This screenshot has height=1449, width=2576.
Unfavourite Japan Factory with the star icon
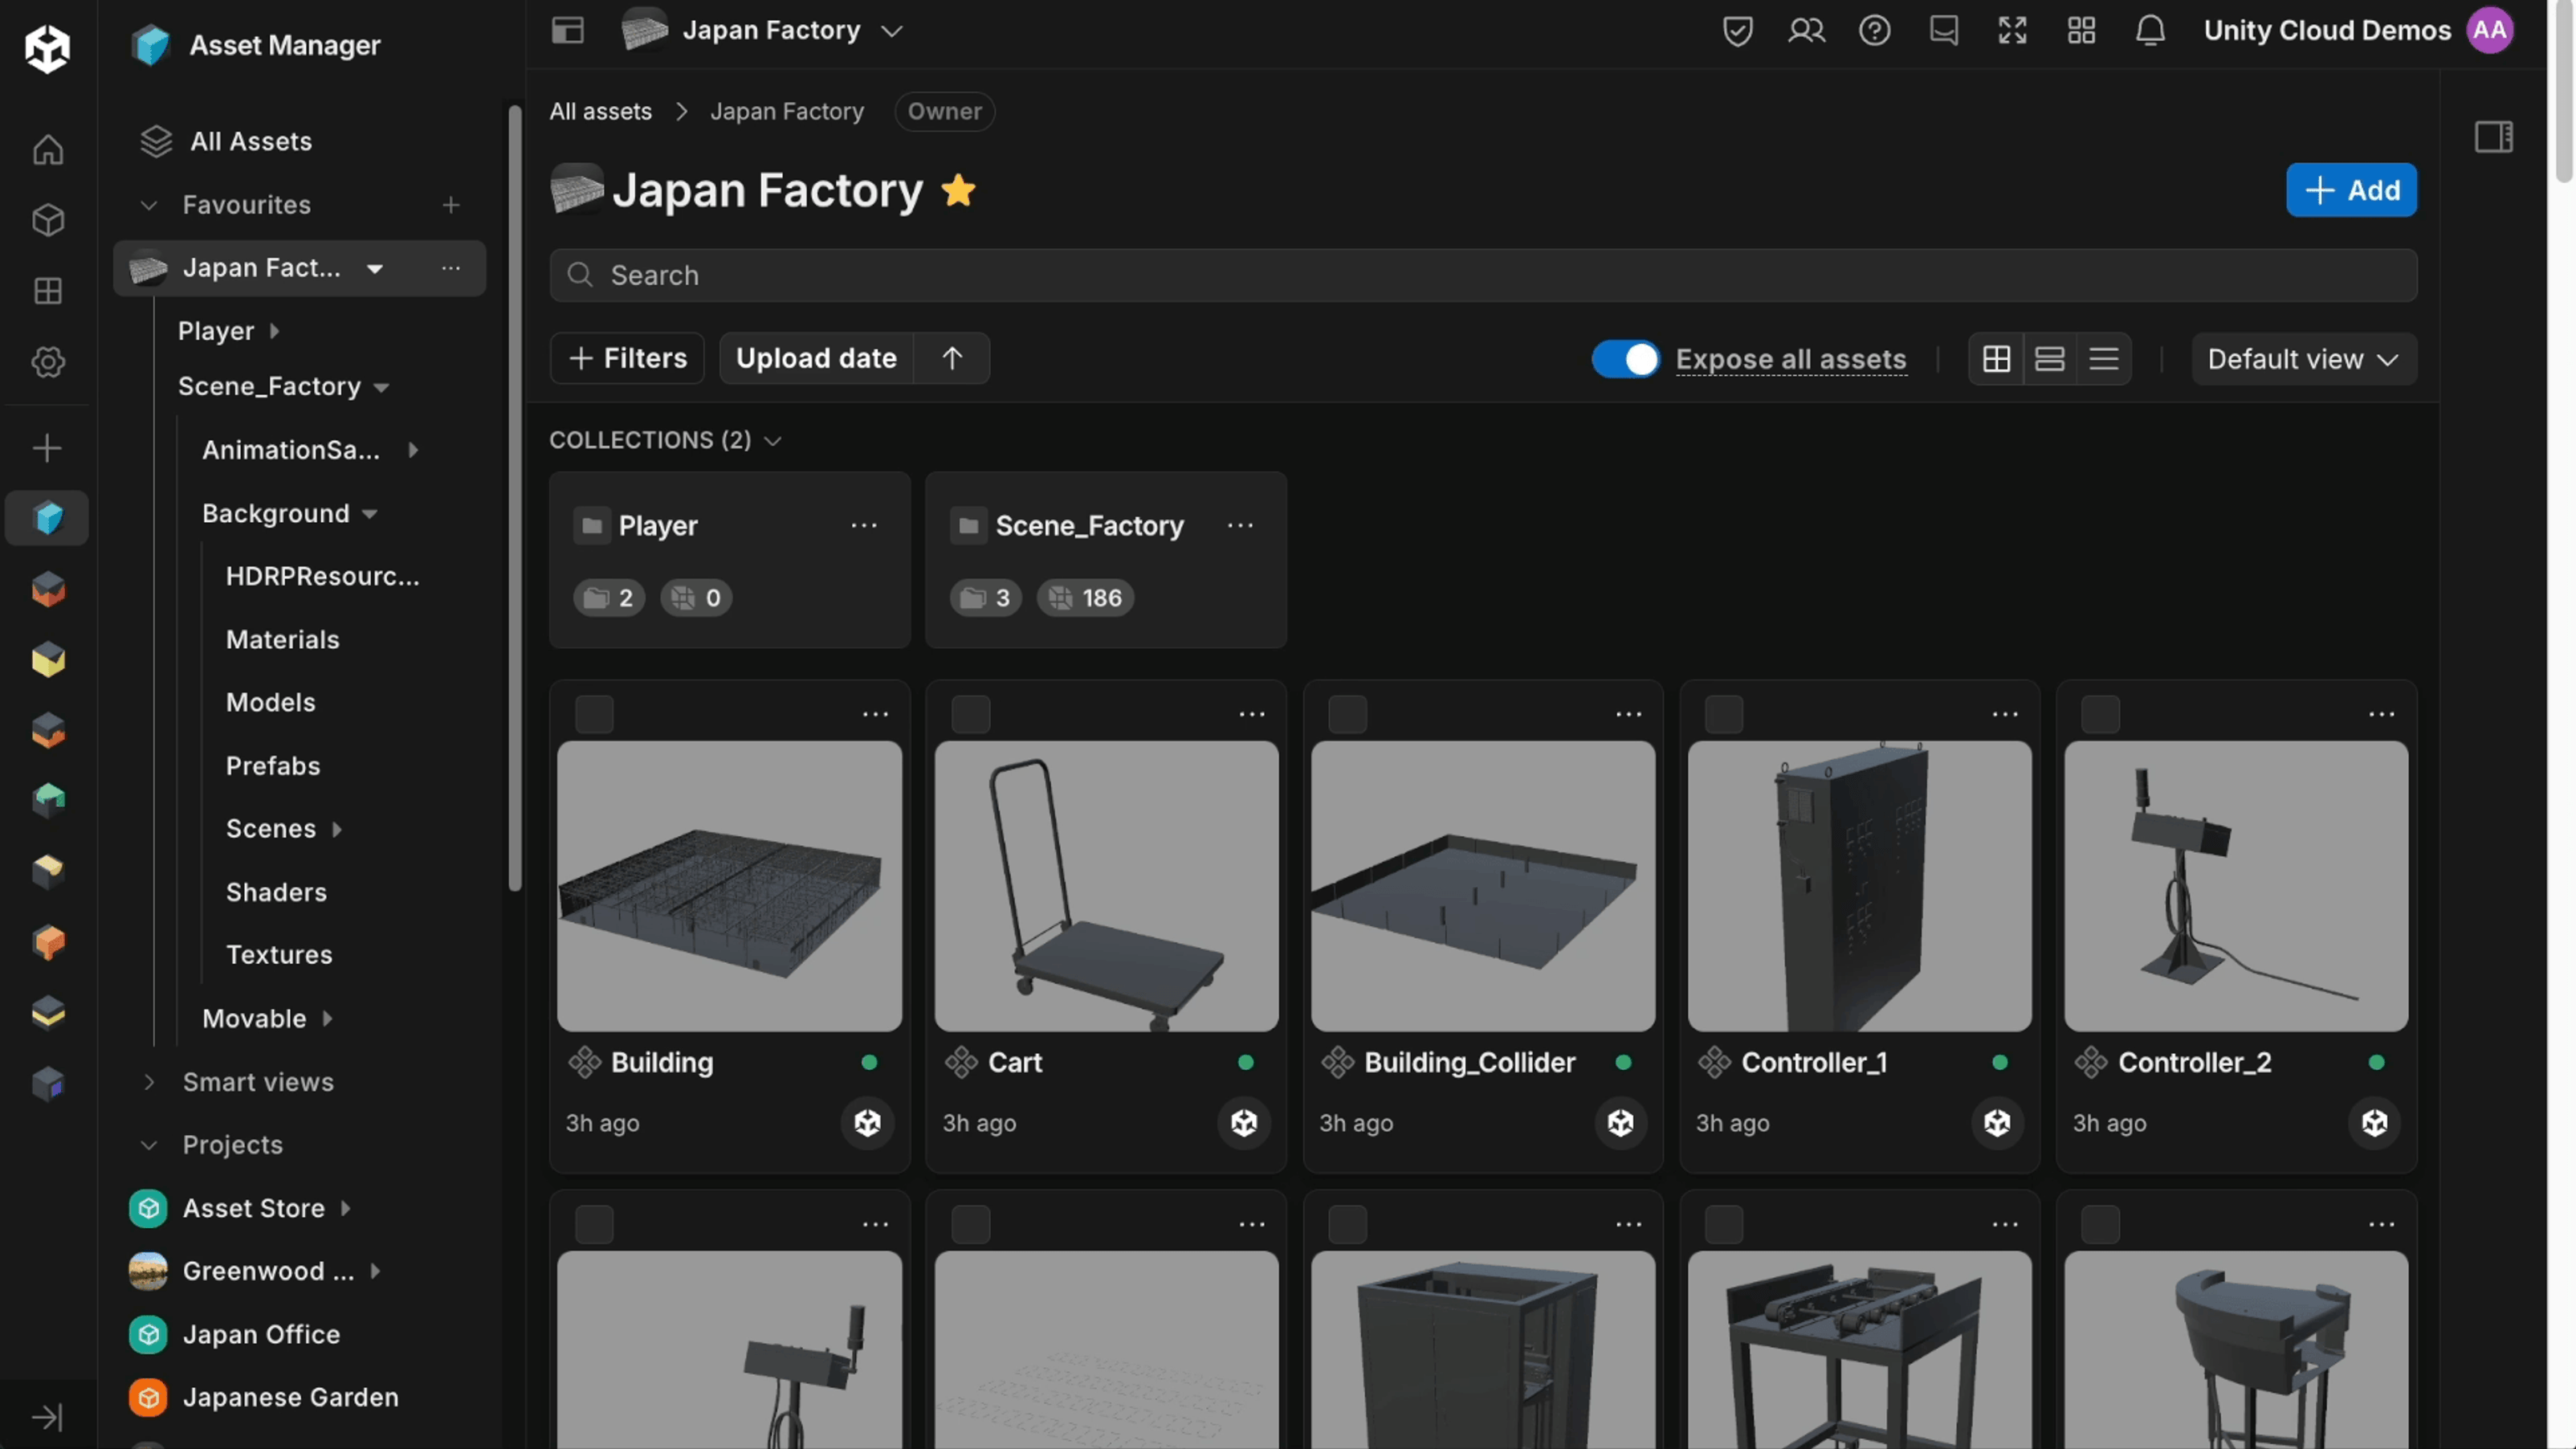click(958, 190)
